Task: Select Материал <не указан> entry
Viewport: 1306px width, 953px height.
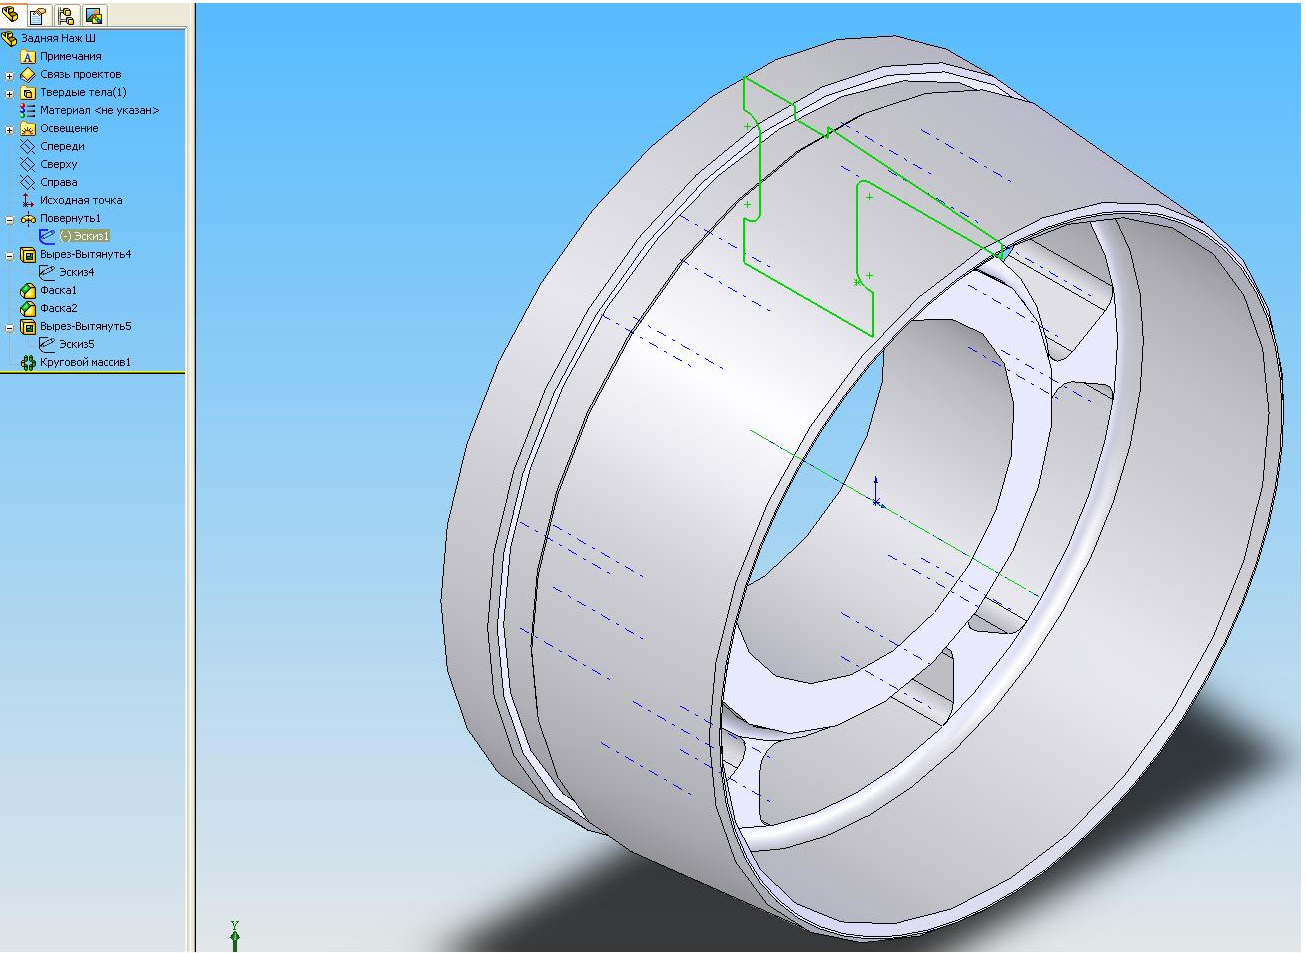Action: point(99,110)
